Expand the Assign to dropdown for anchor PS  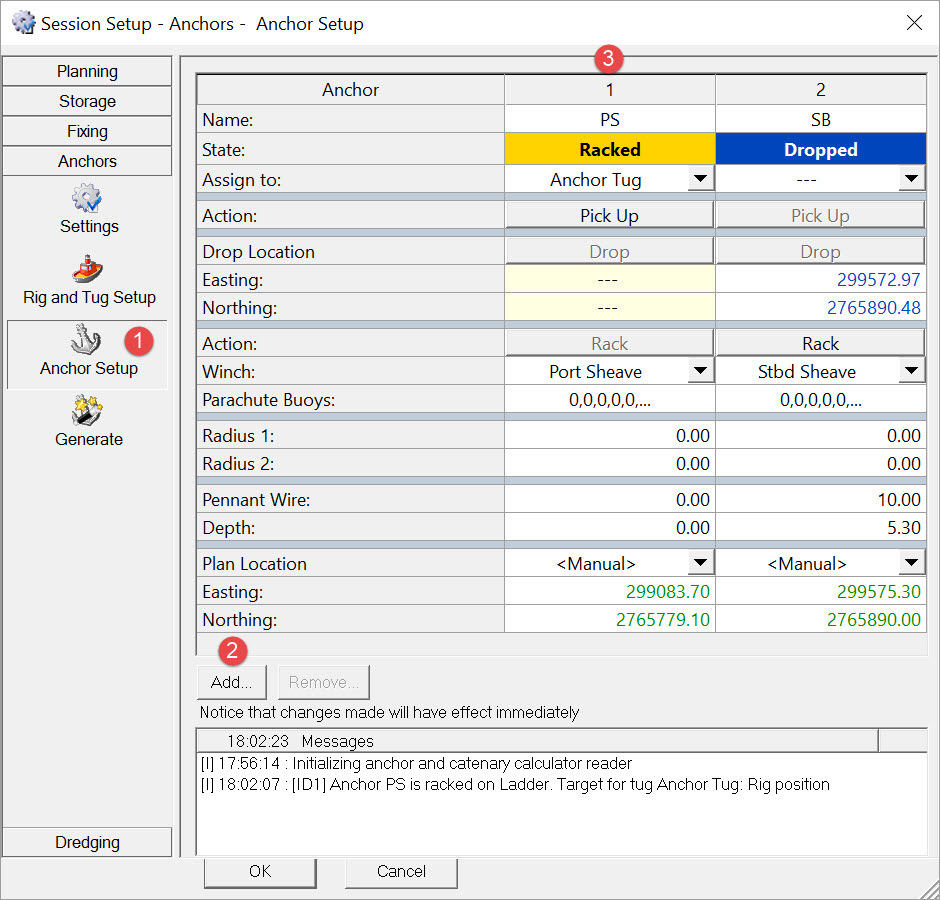tap(701, 179)
